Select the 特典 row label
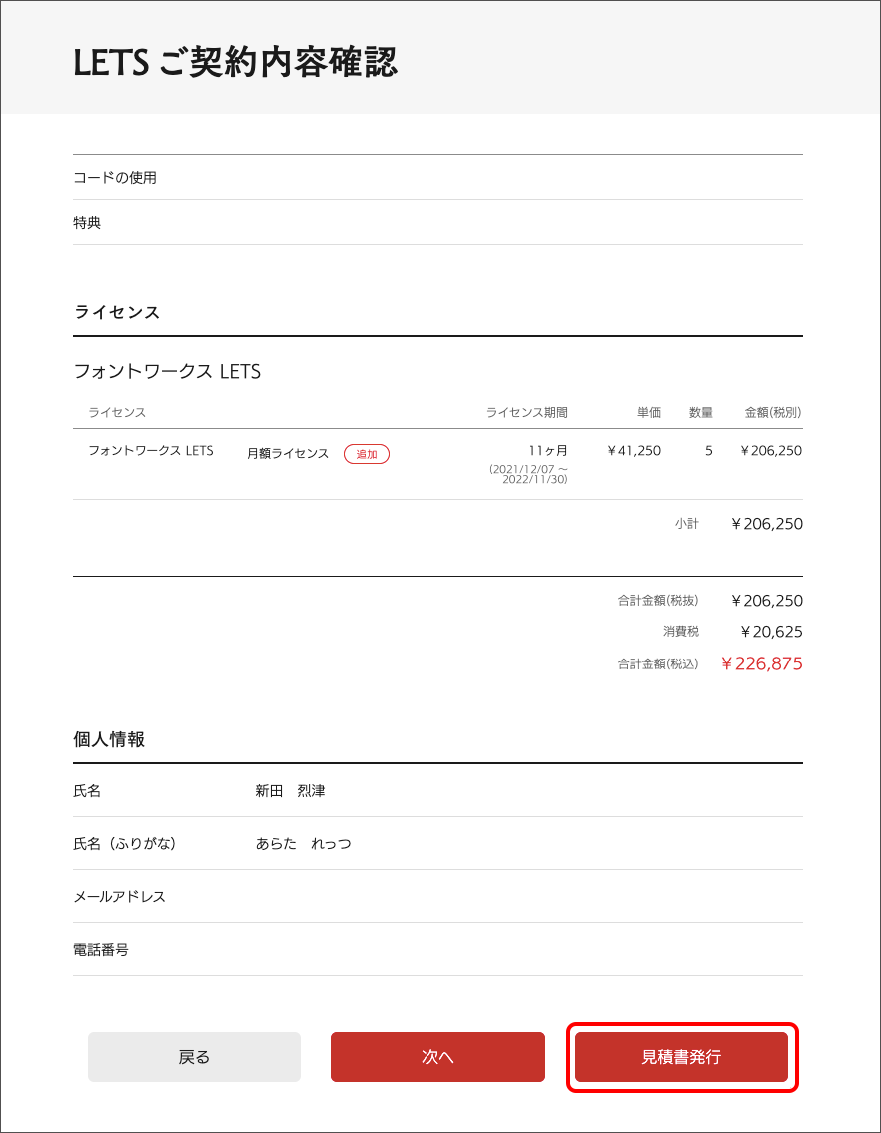The width and height of the screenshot is (881, 1133). pos(87,223)
